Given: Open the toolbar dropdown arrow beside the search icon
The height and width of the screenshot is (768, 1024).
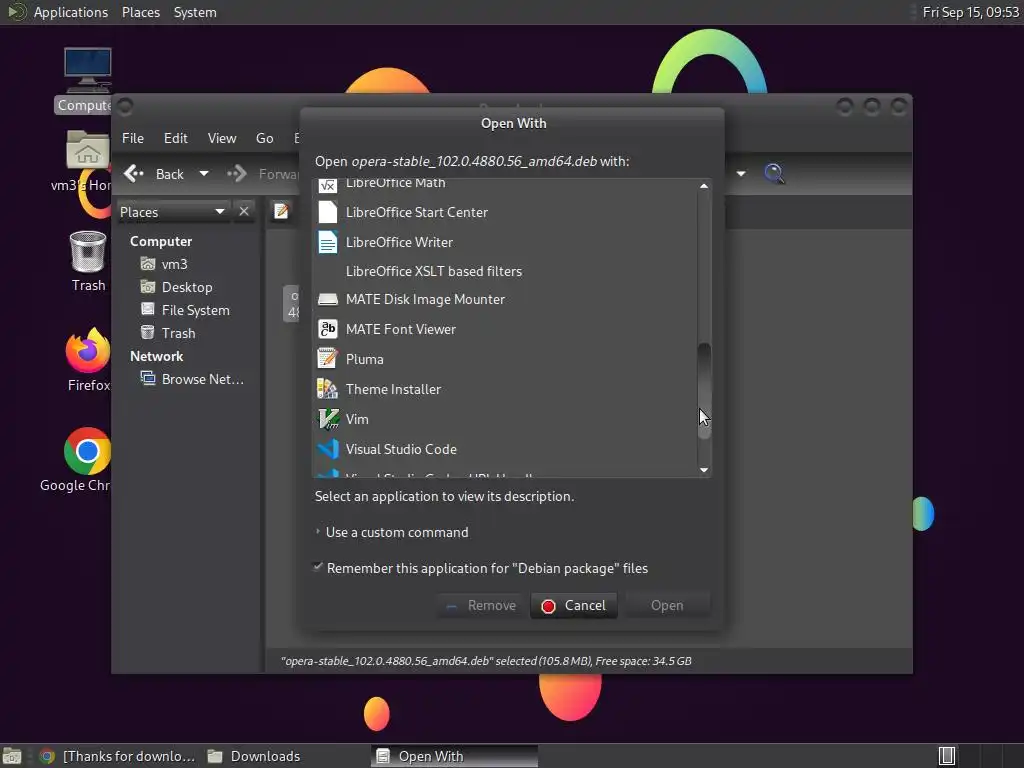Looking at the screenshot, I should point(741,174).
